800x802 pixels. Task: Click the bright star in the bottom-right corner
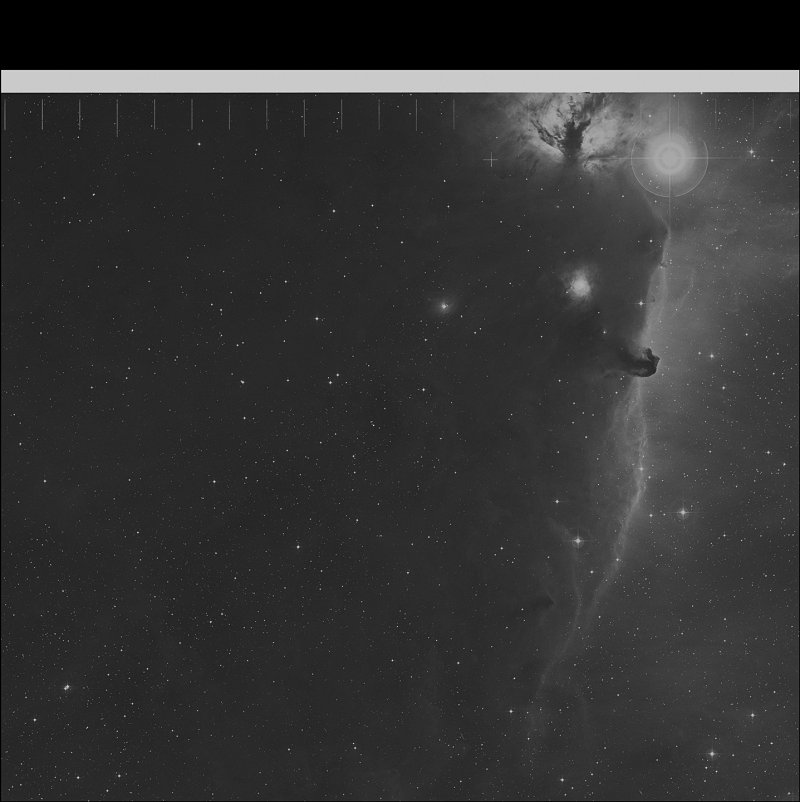point(711,753)
